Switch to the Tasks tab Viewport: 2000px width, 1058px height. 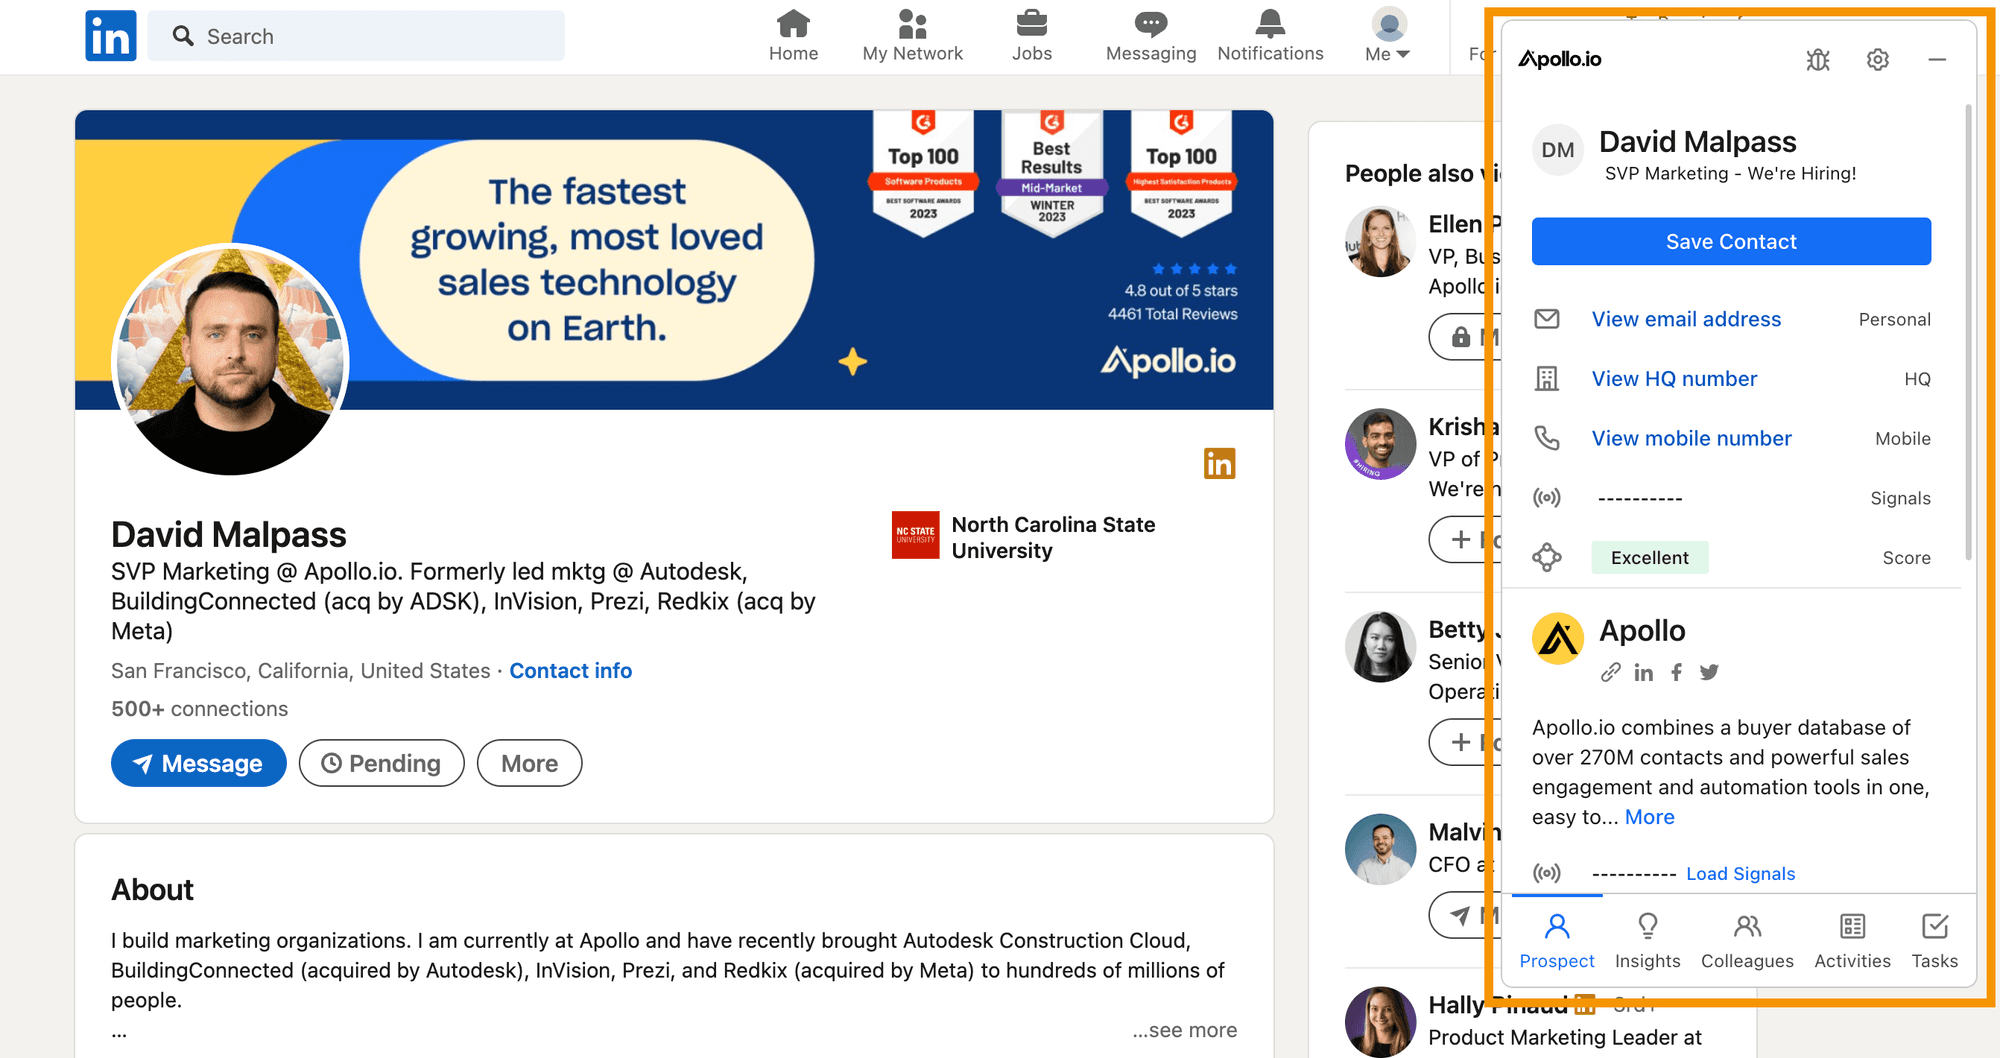[1935, 941]
